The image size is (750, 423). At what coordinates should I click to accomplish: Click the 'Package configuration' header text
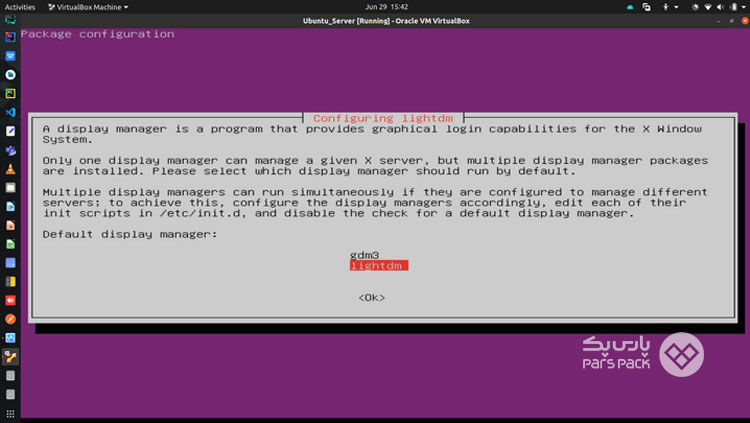click(98, 34)
